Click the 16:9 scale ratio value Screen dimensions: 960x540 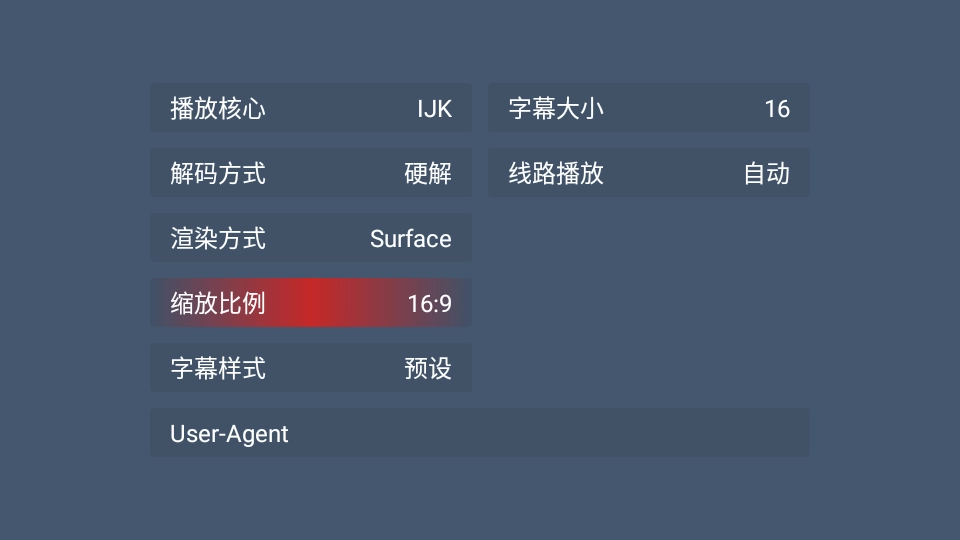[x=429, y=304]
